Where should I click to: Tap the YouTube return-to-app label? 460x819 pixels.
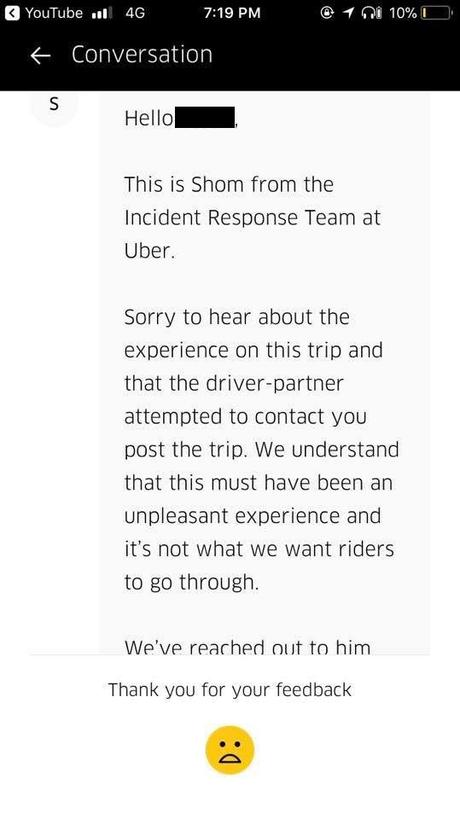pyautogui.click(x=54, y=13)
